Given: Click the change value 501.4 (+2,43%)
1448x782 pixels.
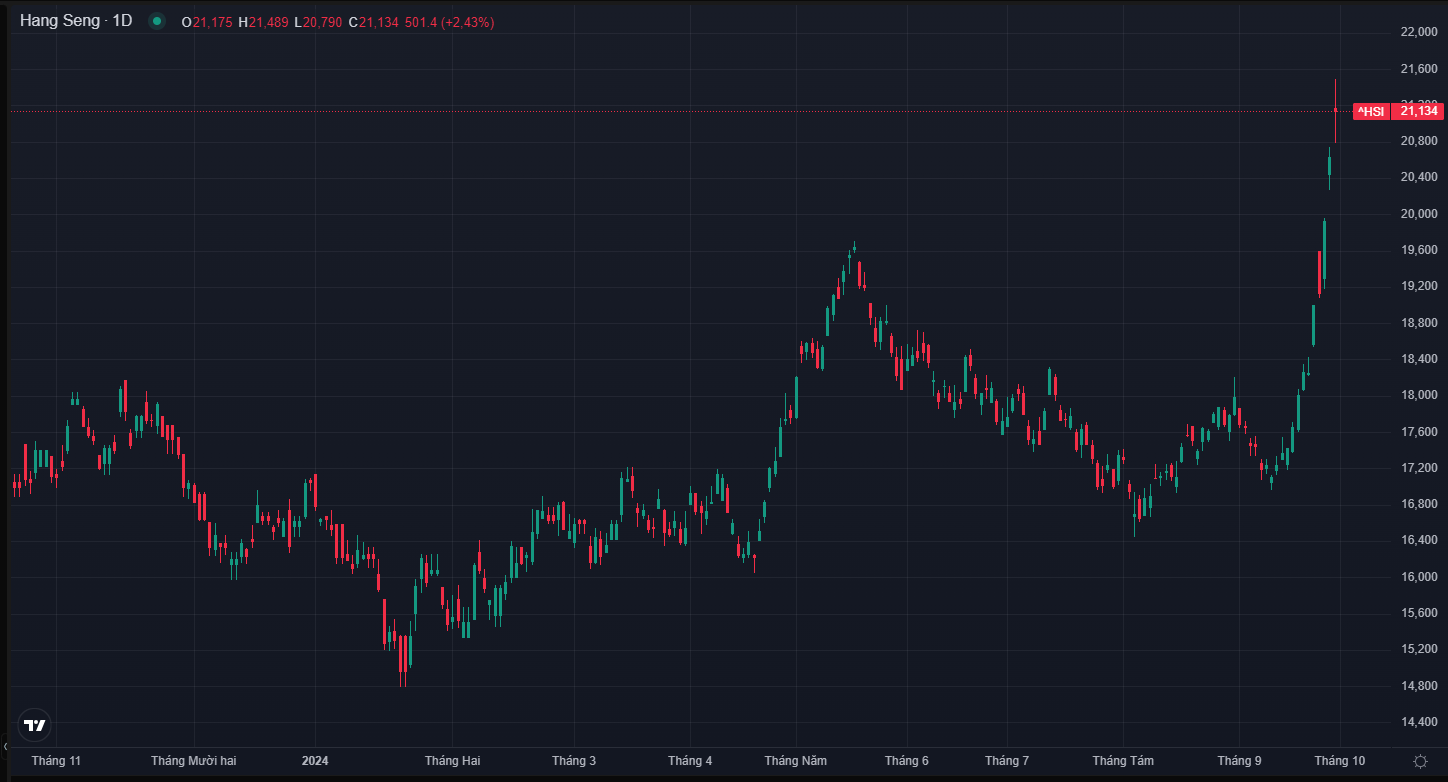Looking at the screenshot, I should click(x=449, y=22).
